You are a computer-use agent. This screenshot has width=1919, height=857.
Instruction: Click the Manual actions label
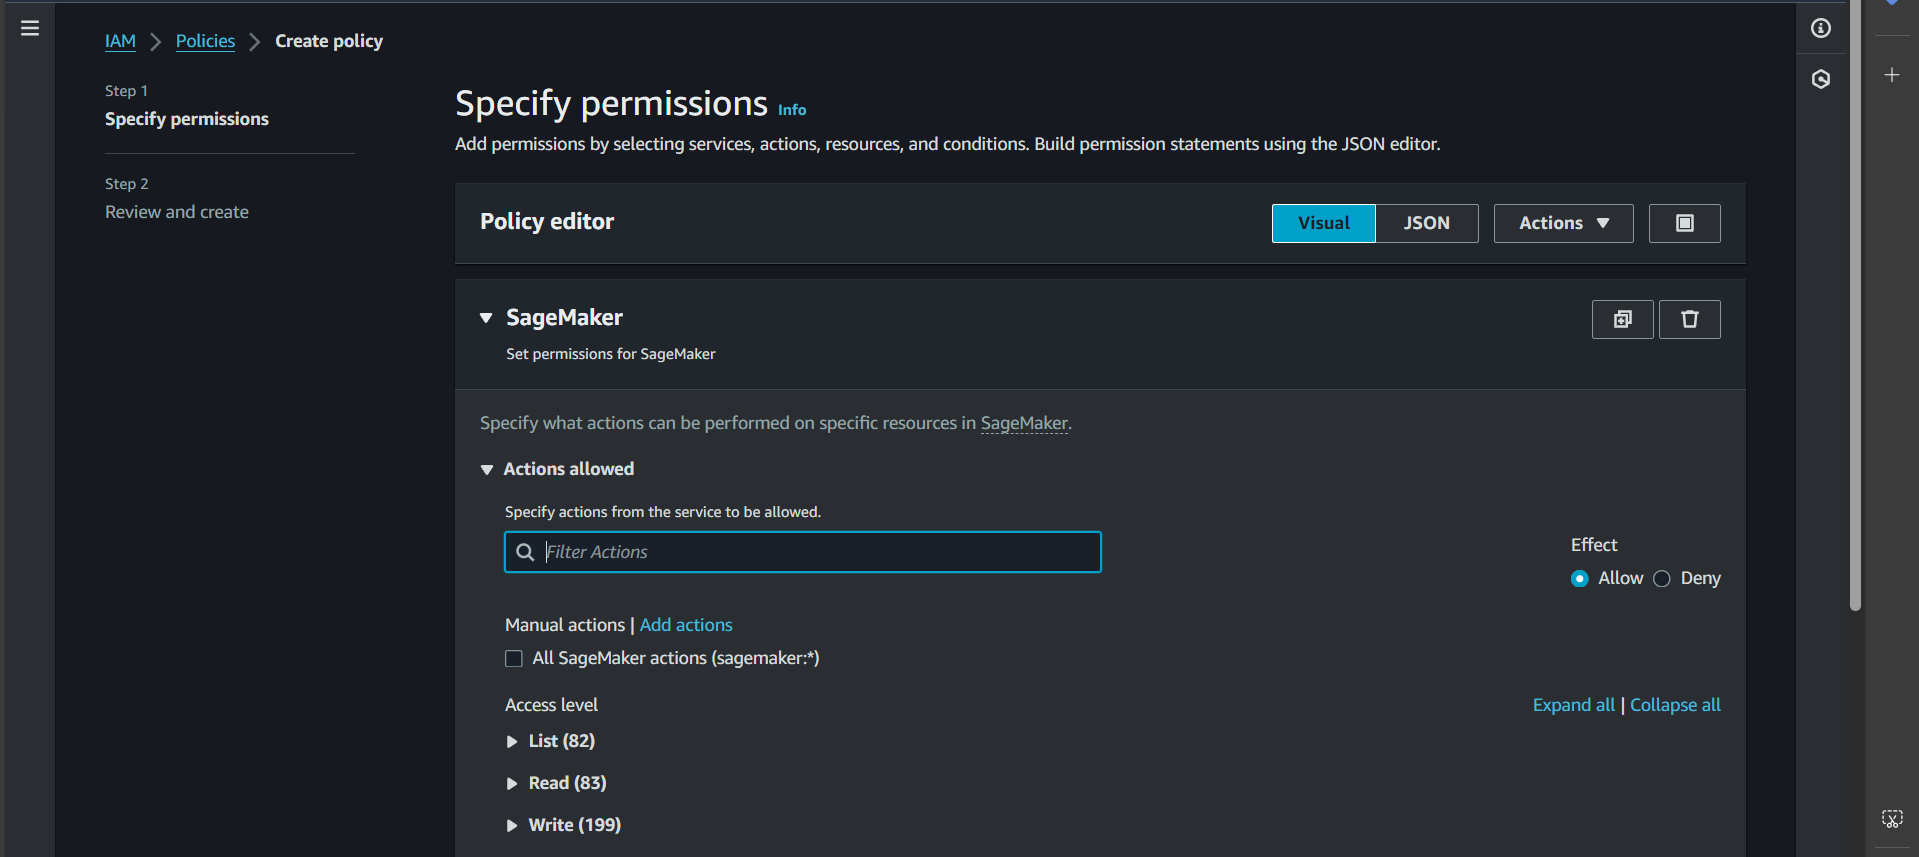tap(565, 625)
